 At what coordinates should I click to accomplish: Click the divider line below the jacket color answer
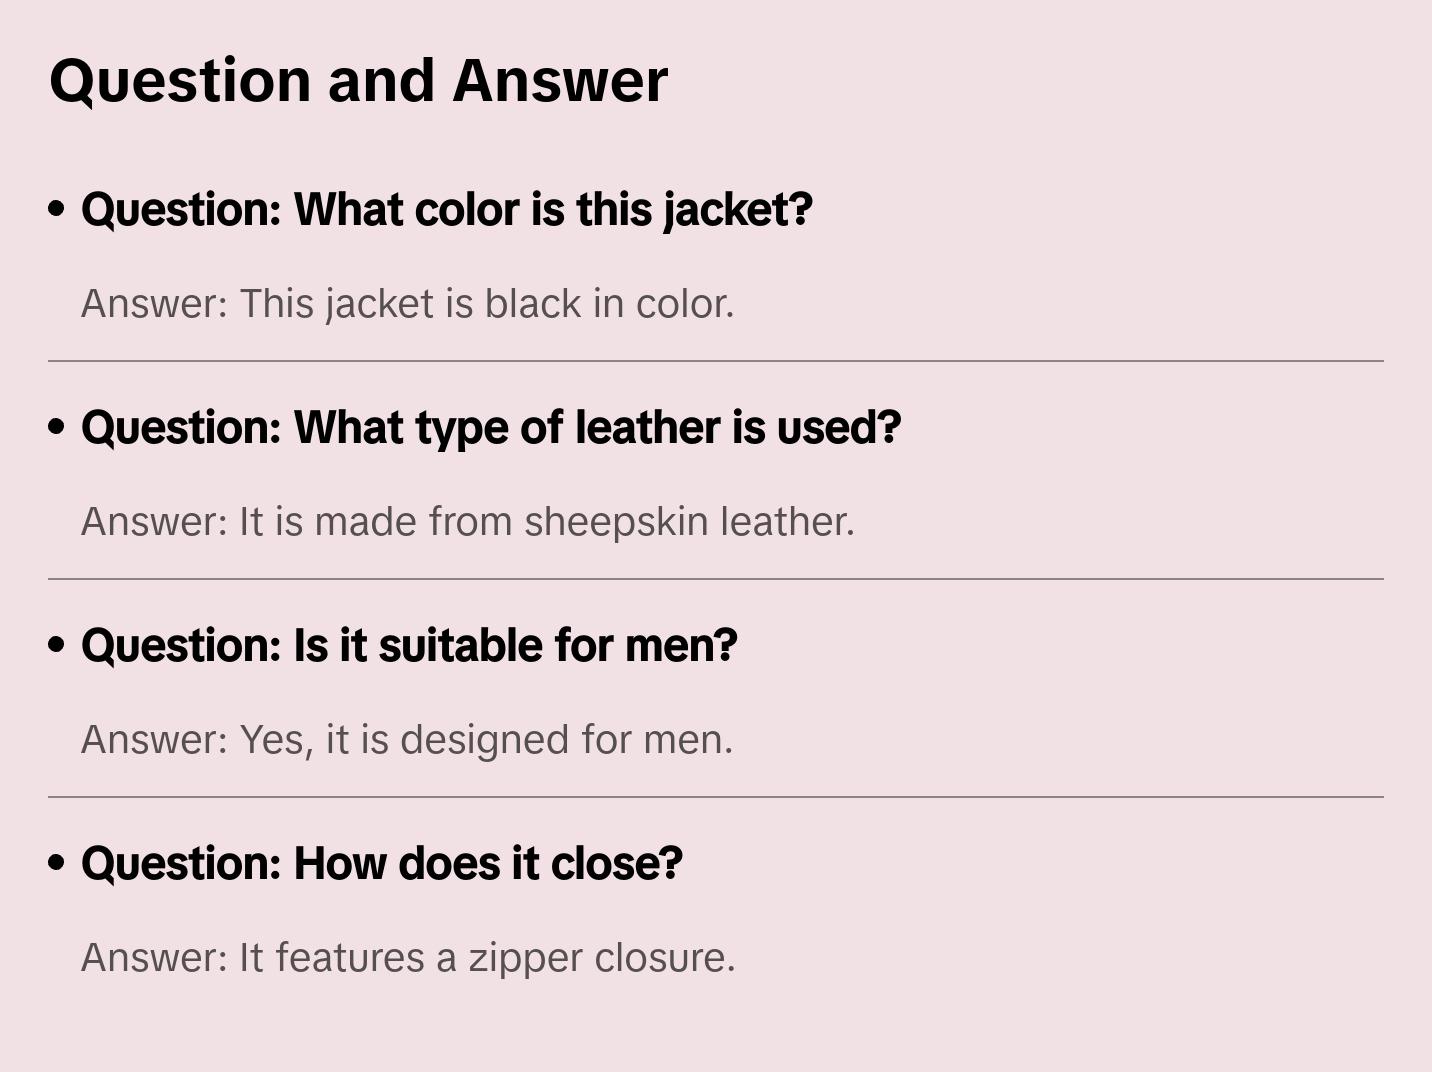click(x=716, y=361)
